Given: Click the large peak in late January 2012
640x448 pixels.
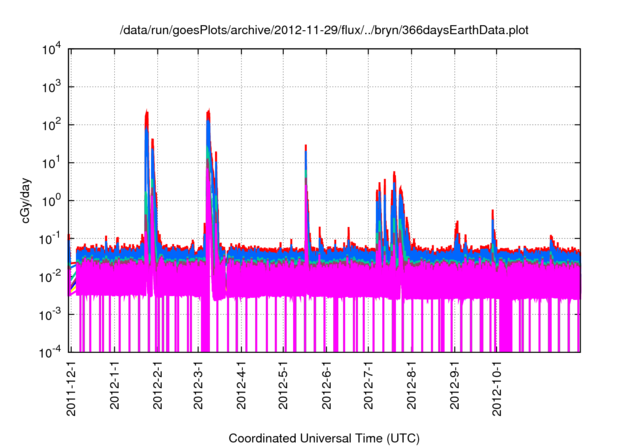Looking at the screenshot, I should 147,113.
